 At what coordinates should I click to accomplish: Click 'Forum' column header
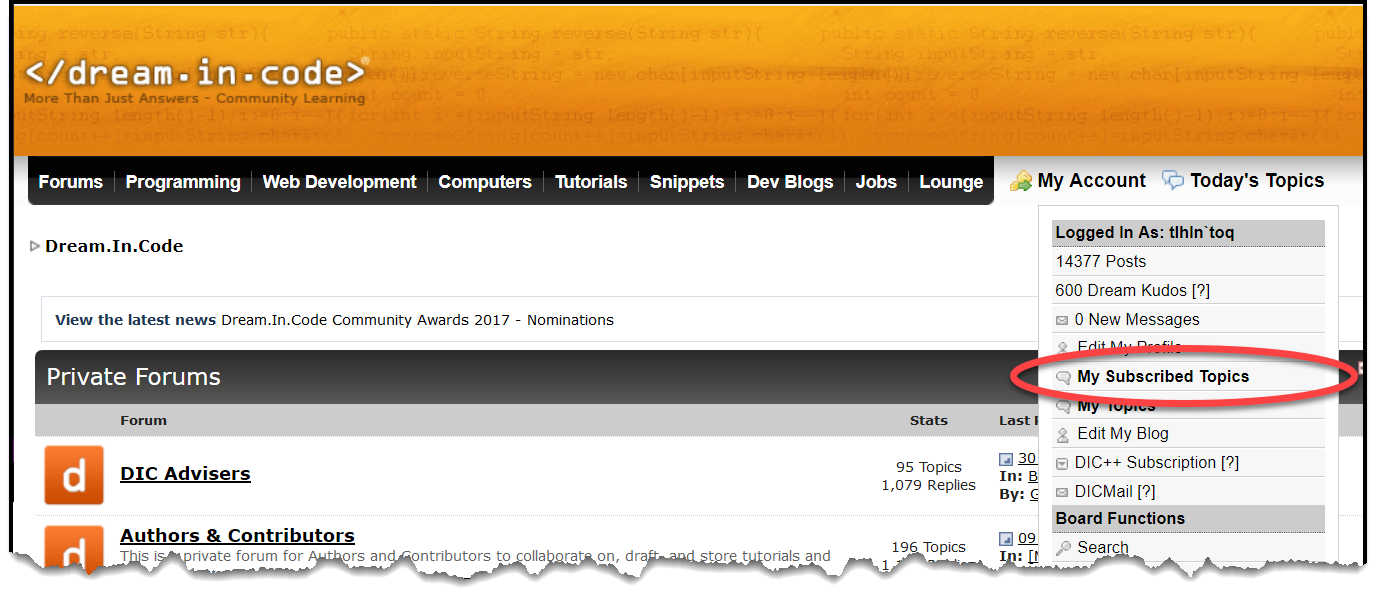[x=144, y=420]
